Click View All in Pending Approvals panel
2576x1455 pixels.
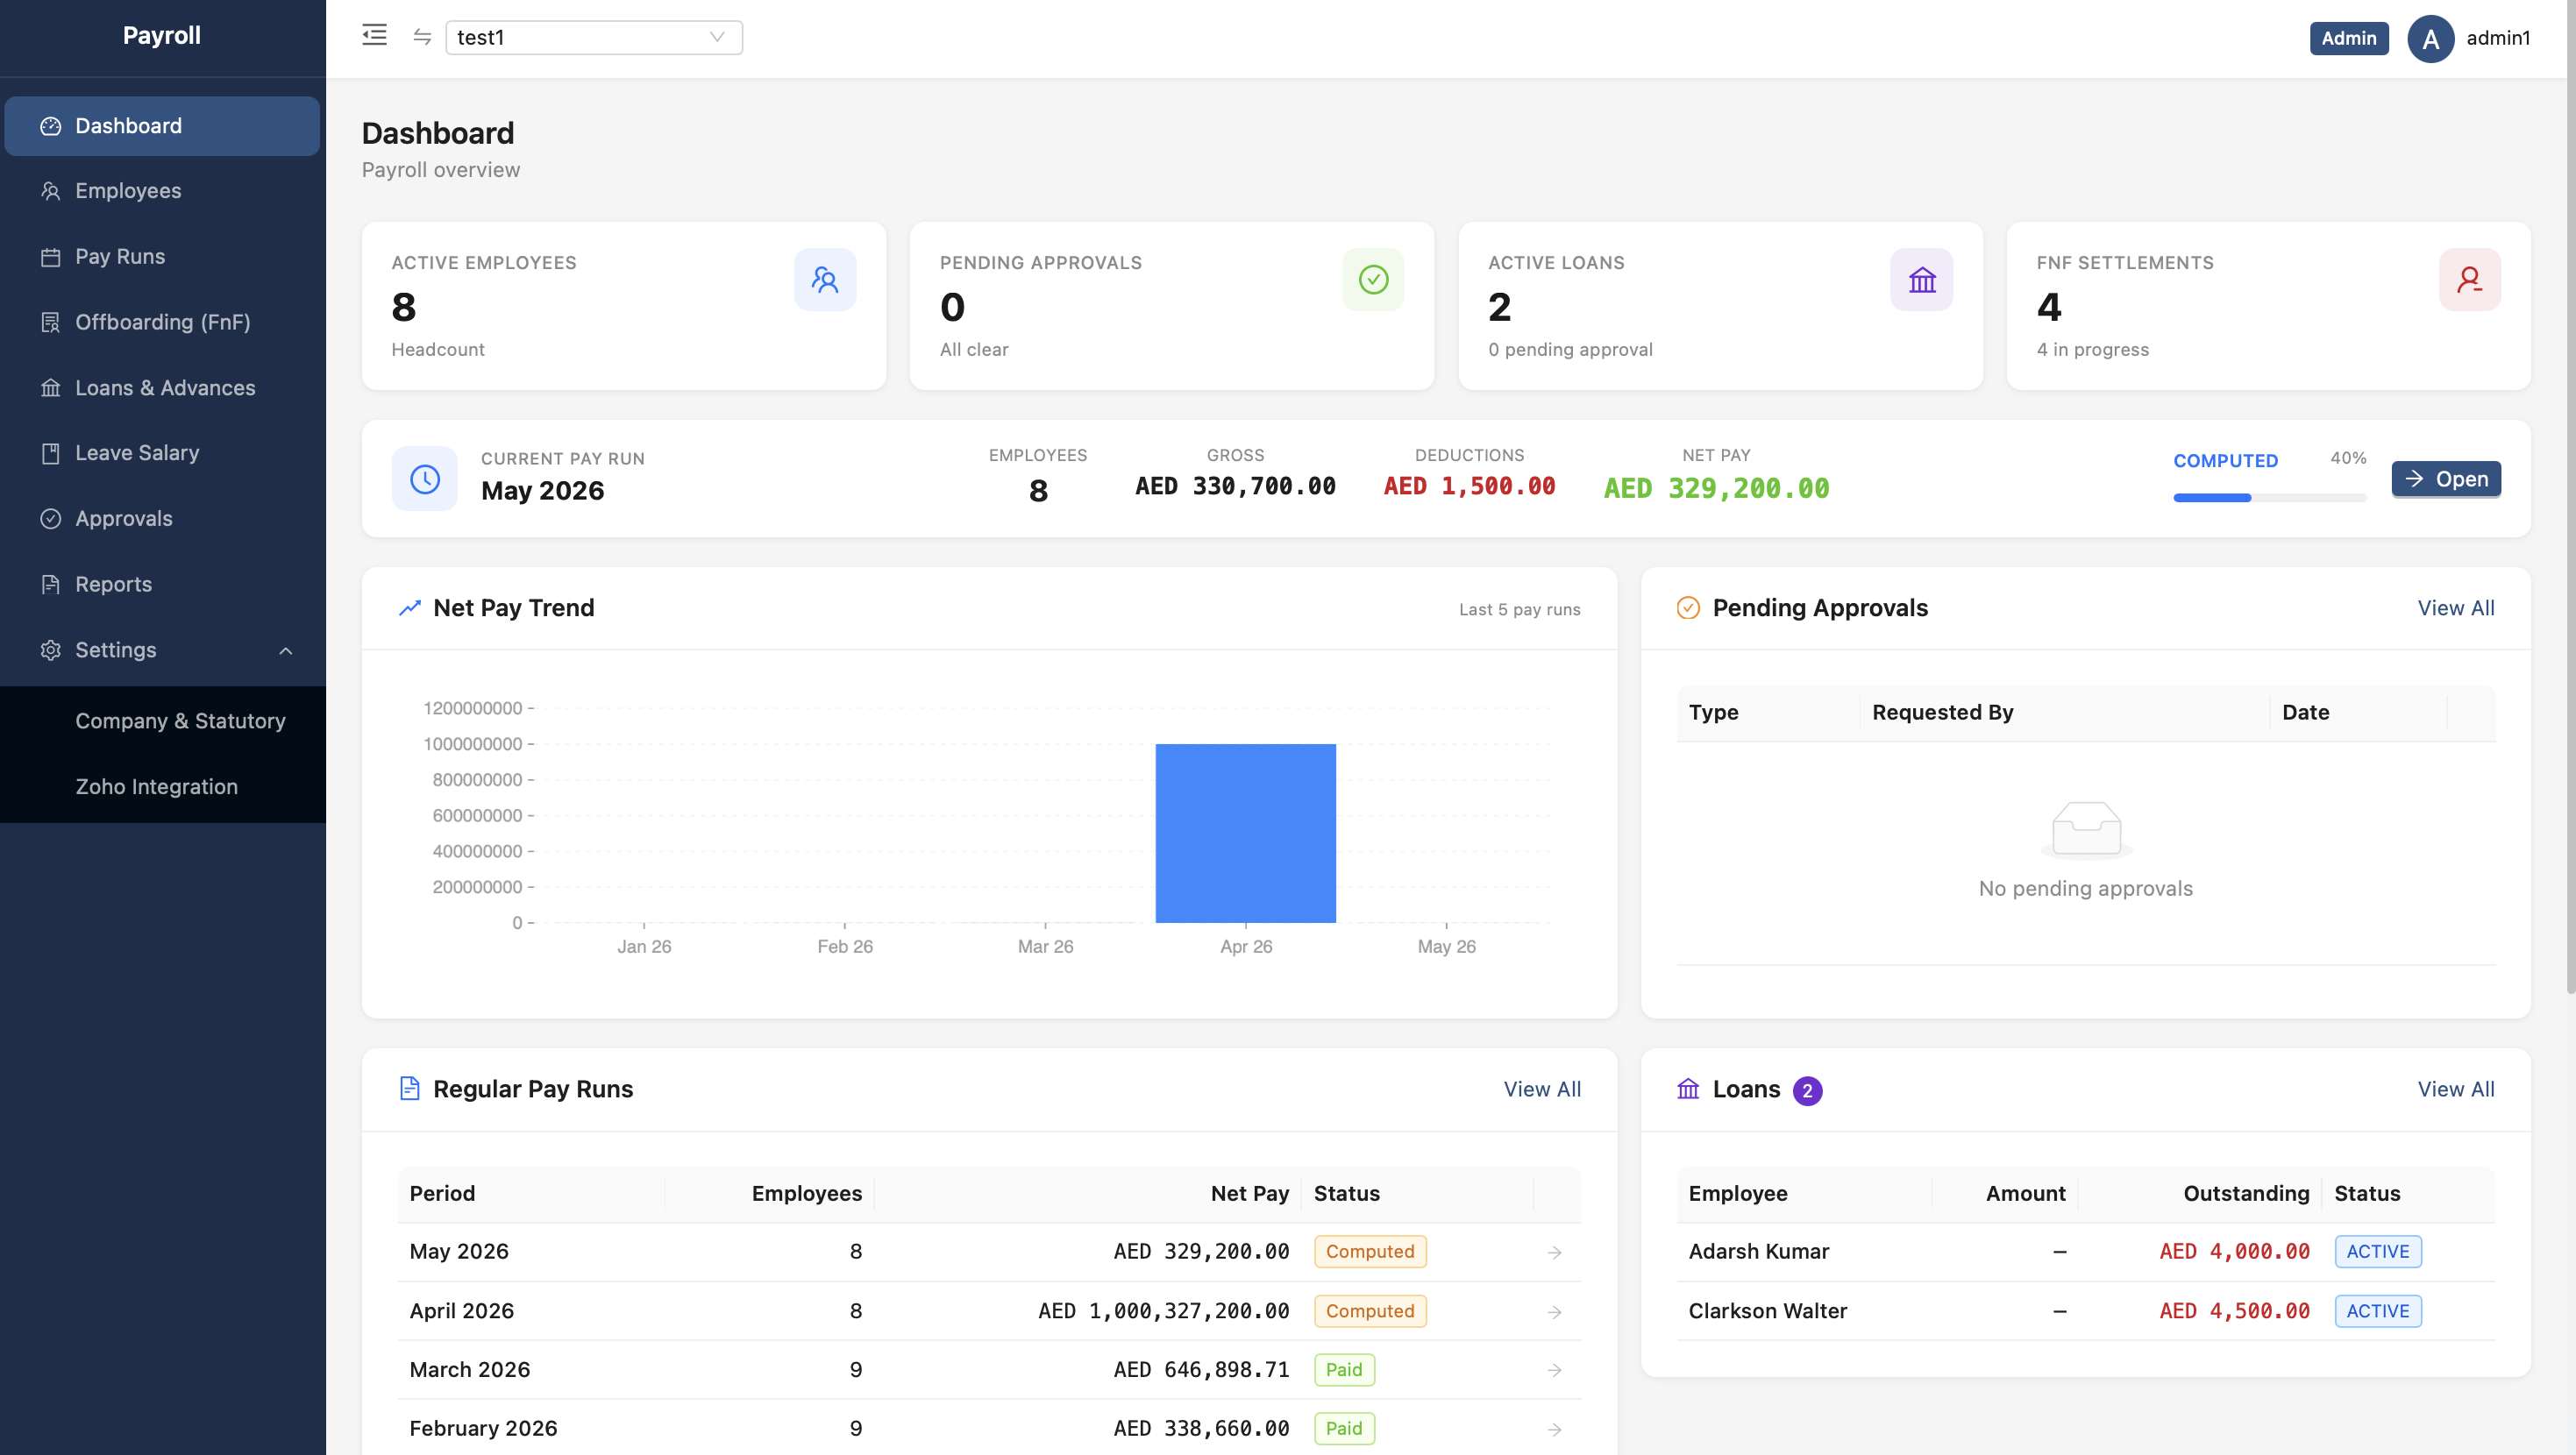2455,608
